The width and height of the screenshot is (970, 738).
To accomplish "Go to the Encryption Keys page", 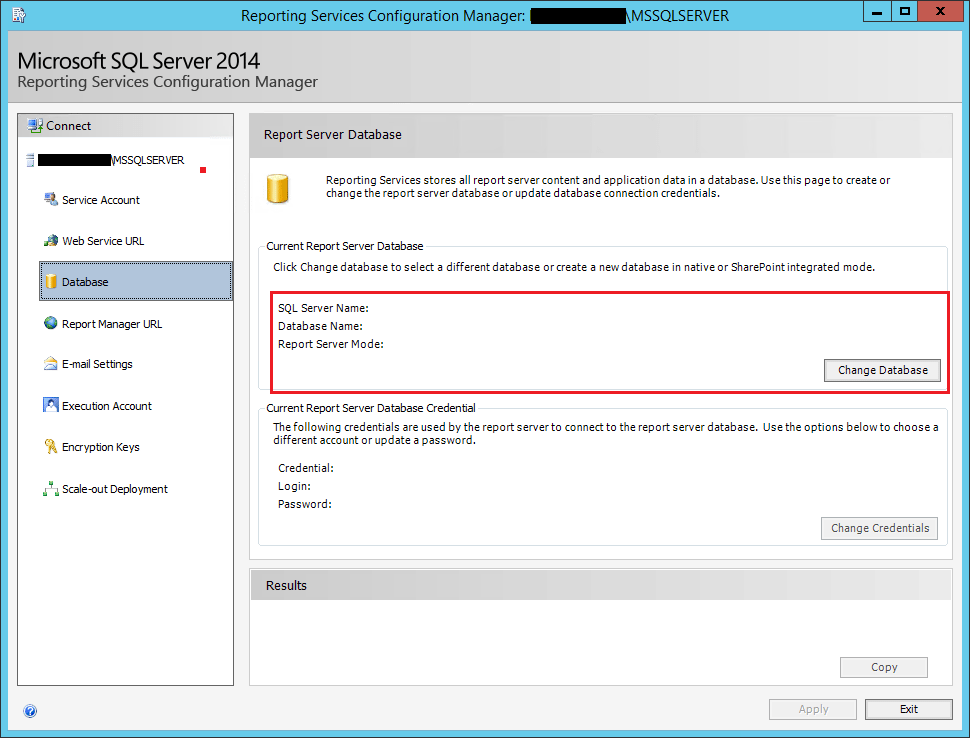I will (x=101, y=447).
